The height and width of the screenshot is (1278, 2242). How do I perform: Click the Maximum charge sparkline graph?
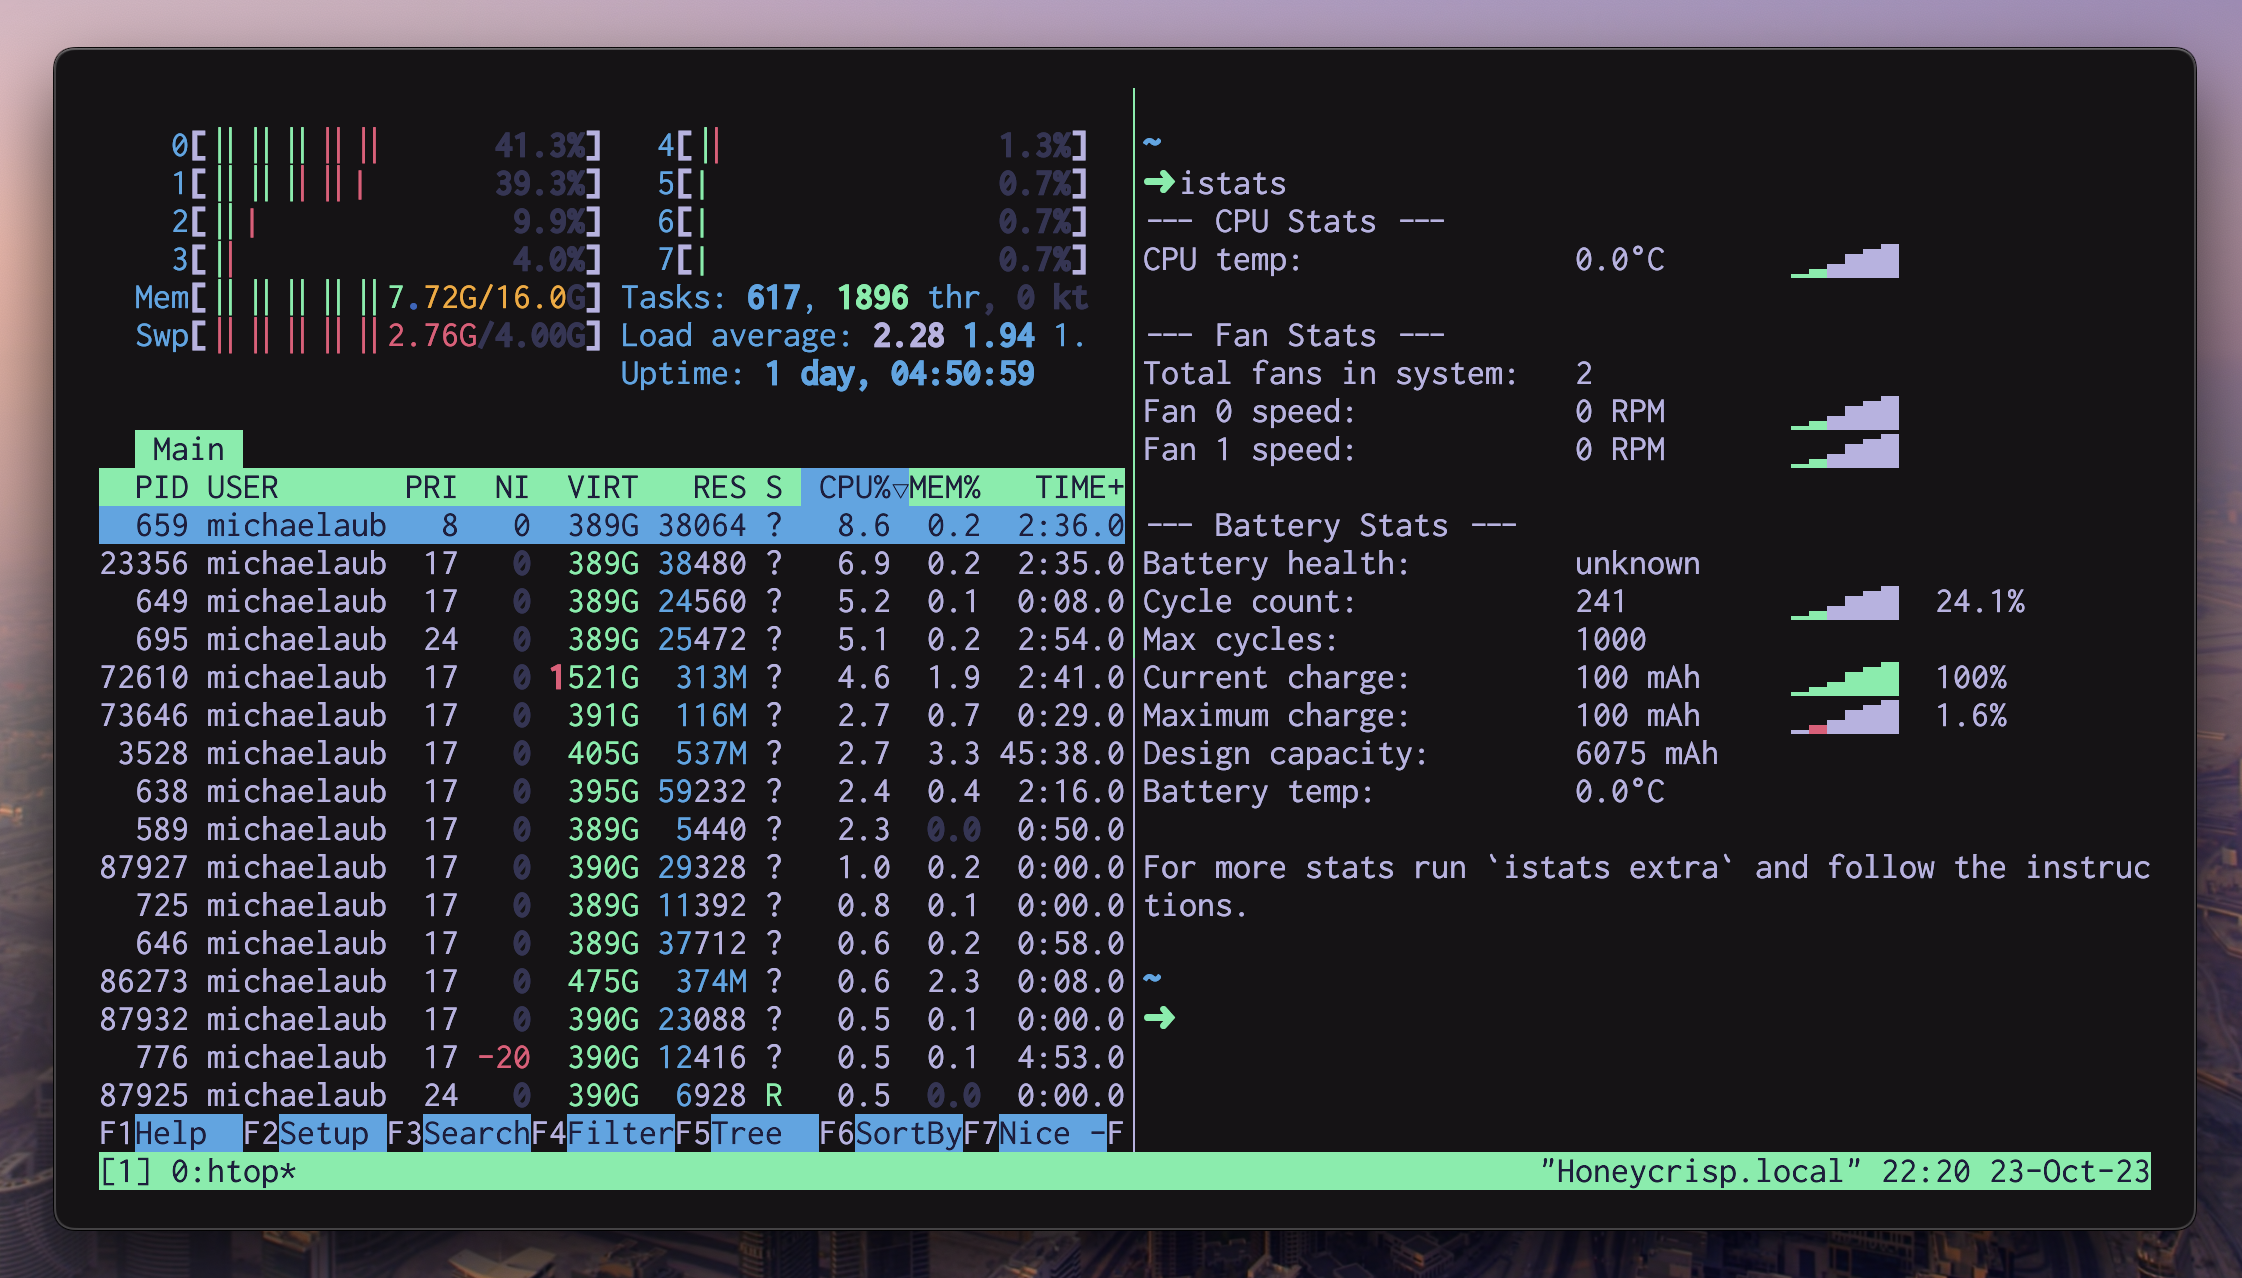(x=1845, y=716)
